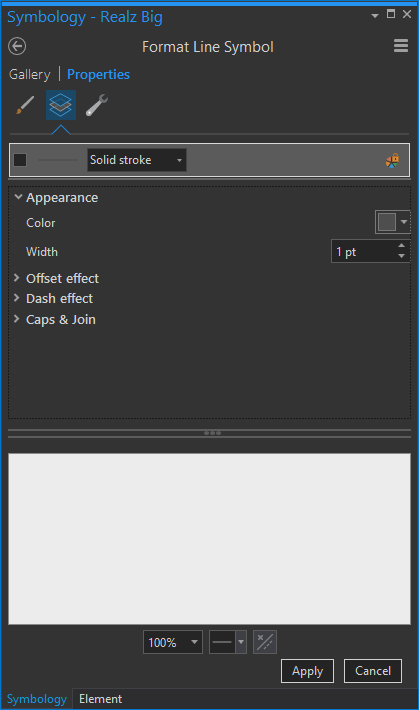
Task: Open the Solid stroke layer type dropdown
Action: [136, 160]
